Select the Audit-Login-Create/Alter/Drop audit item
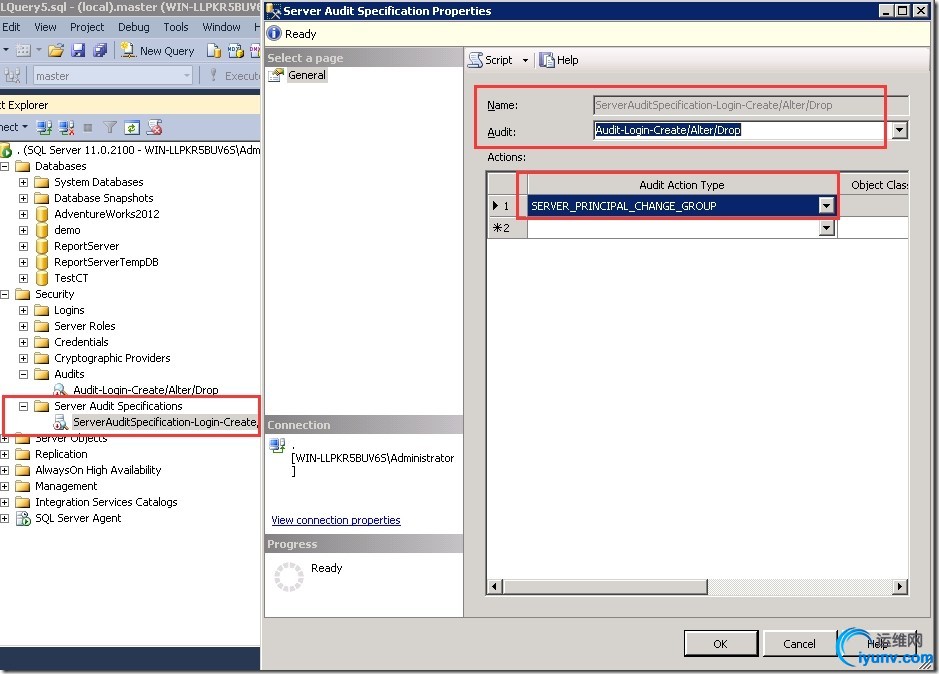This screenshot has height=674, width=939. pyautogui.click(x=146, y=390)
